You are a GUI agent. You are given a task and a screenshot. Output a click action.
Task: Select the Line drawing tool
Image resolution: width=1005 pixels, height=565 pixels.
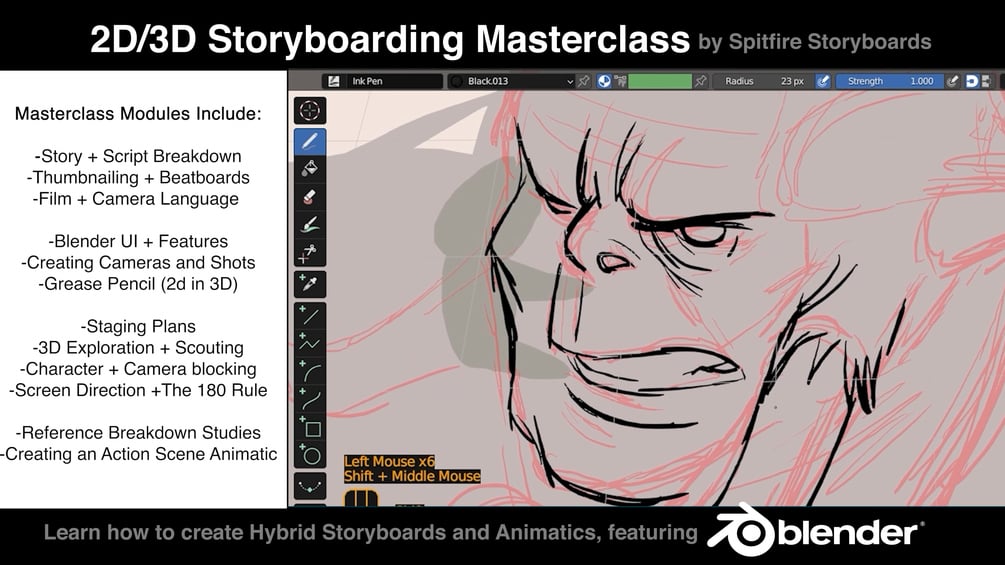310,315
